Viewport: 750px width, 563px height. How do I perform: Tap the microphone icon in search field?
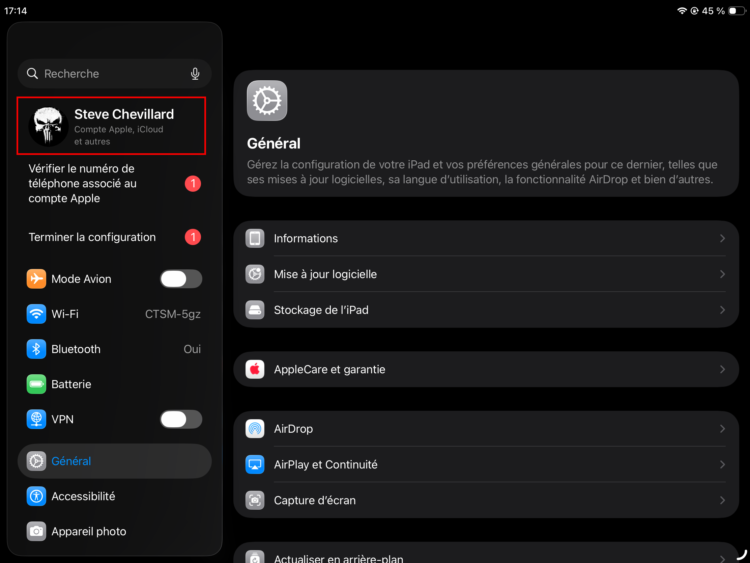[195, 74]
